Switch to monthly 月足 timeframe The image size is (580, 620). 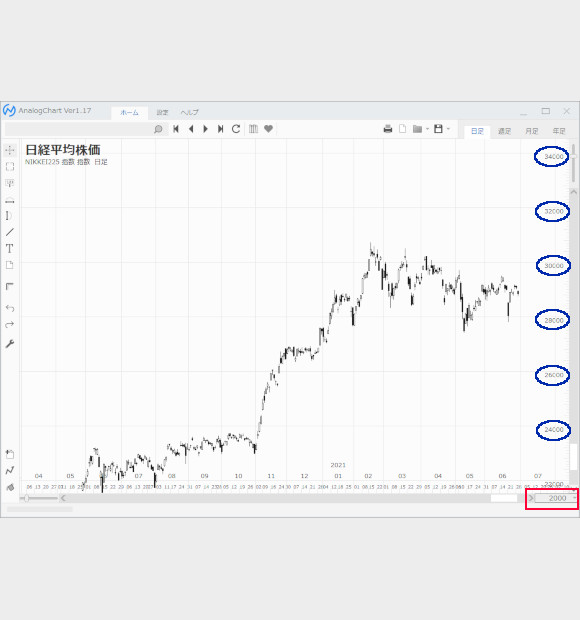click(x=531, y=131)
